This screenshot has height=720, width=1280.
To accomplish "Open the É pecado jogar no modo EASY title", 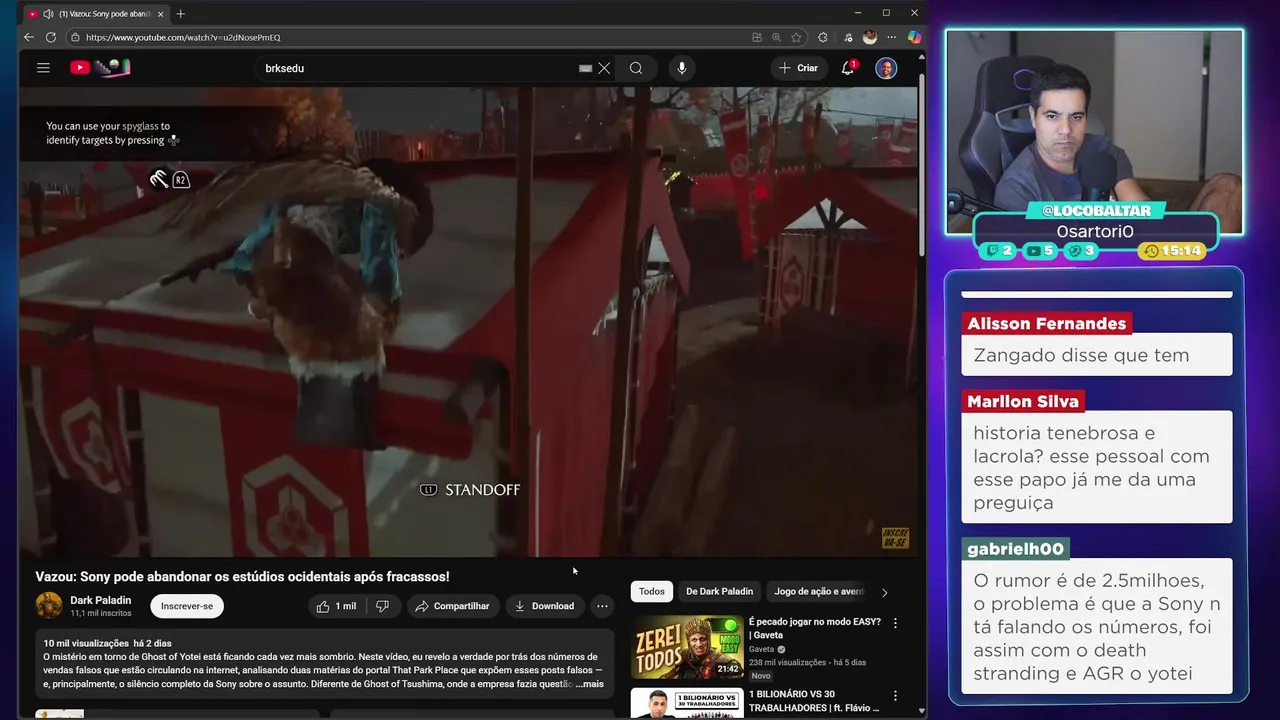I will [815, 628].
